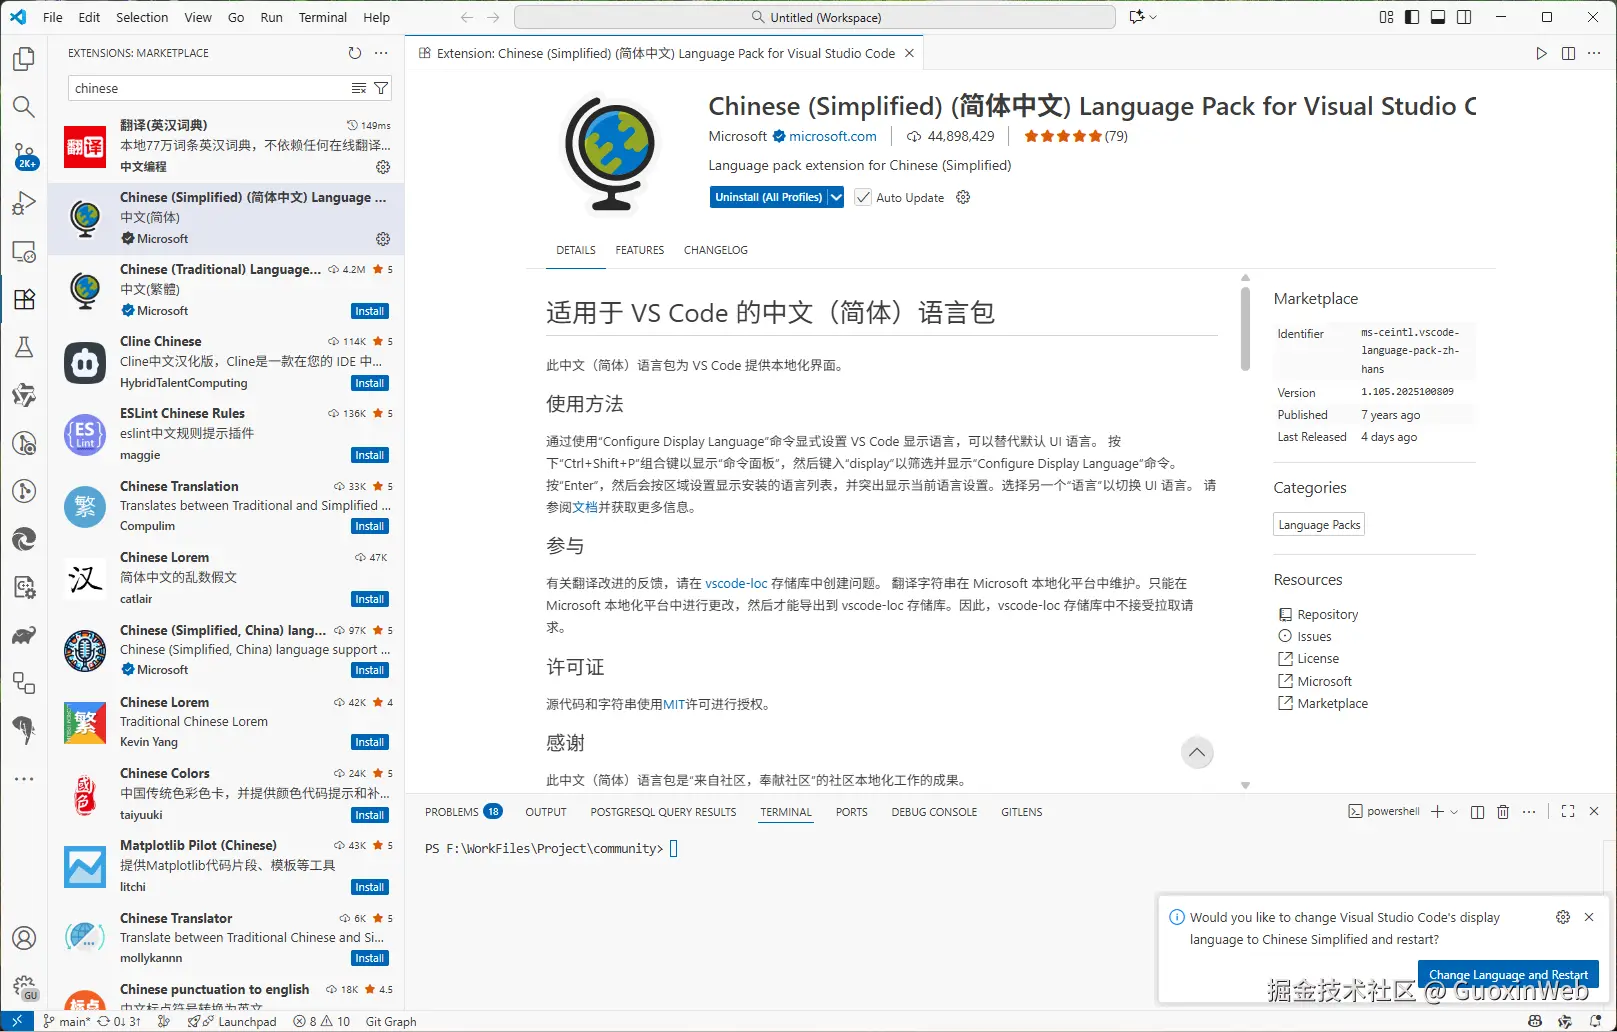Open manage gear for 翻译(英汉词典) extension

(383, 167)
